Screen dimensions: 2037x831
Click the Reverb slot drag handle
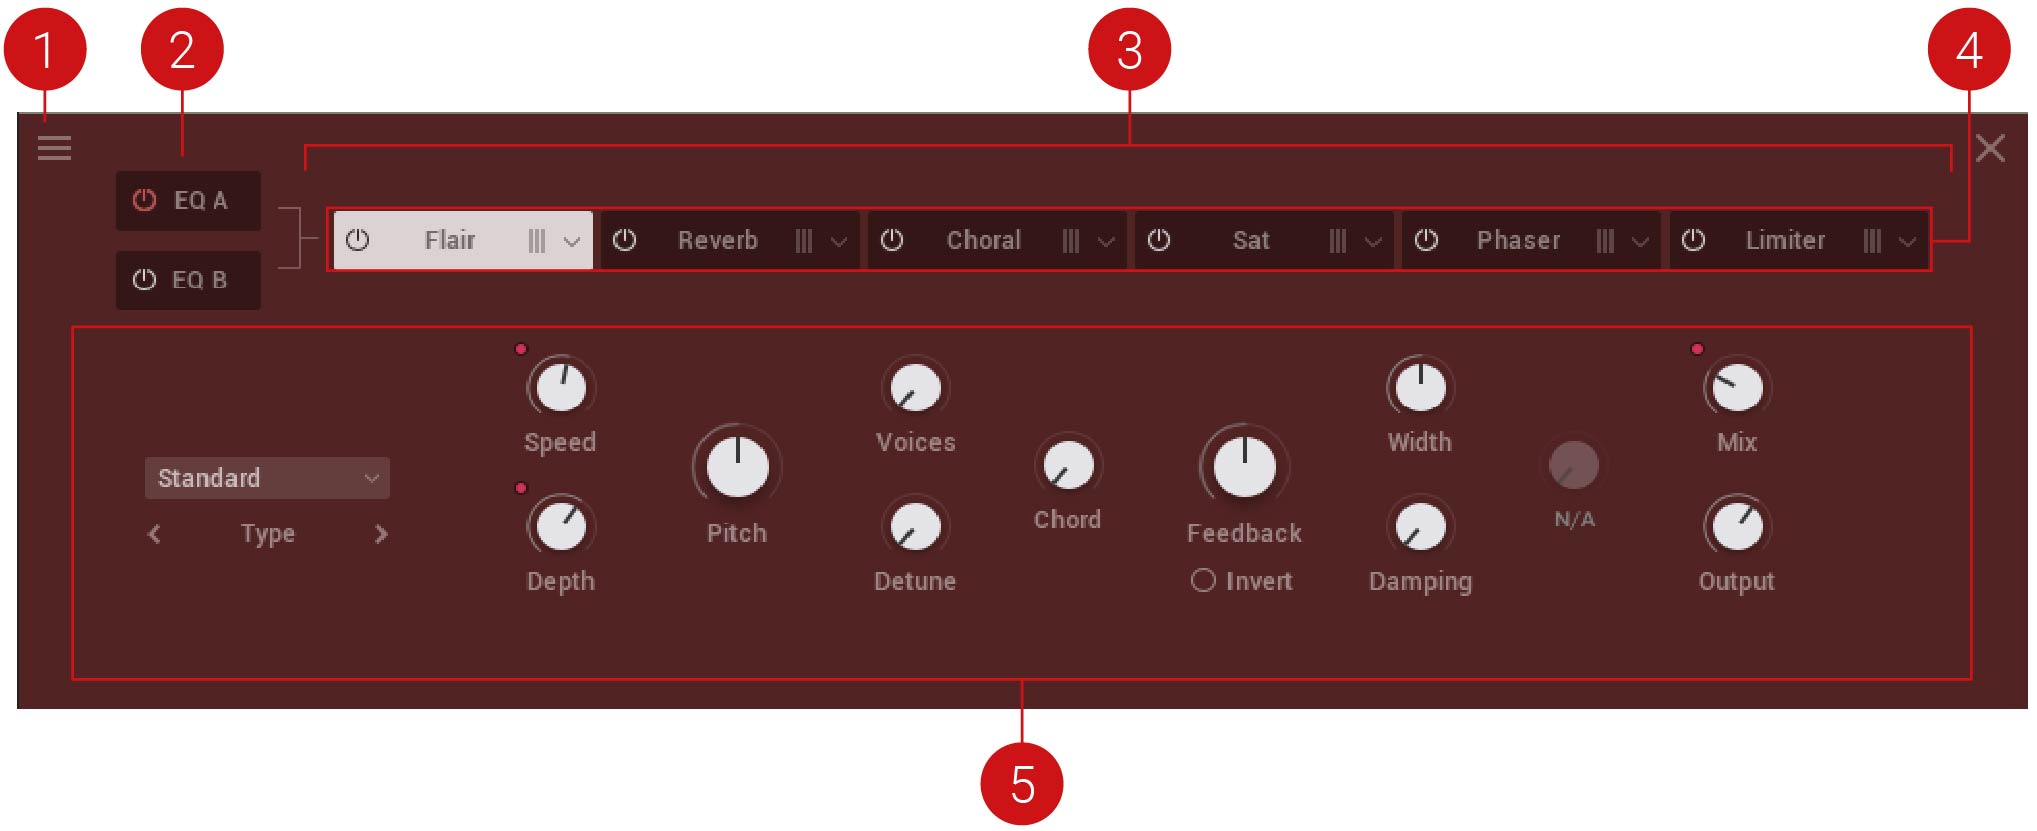(x=804, y=241)
